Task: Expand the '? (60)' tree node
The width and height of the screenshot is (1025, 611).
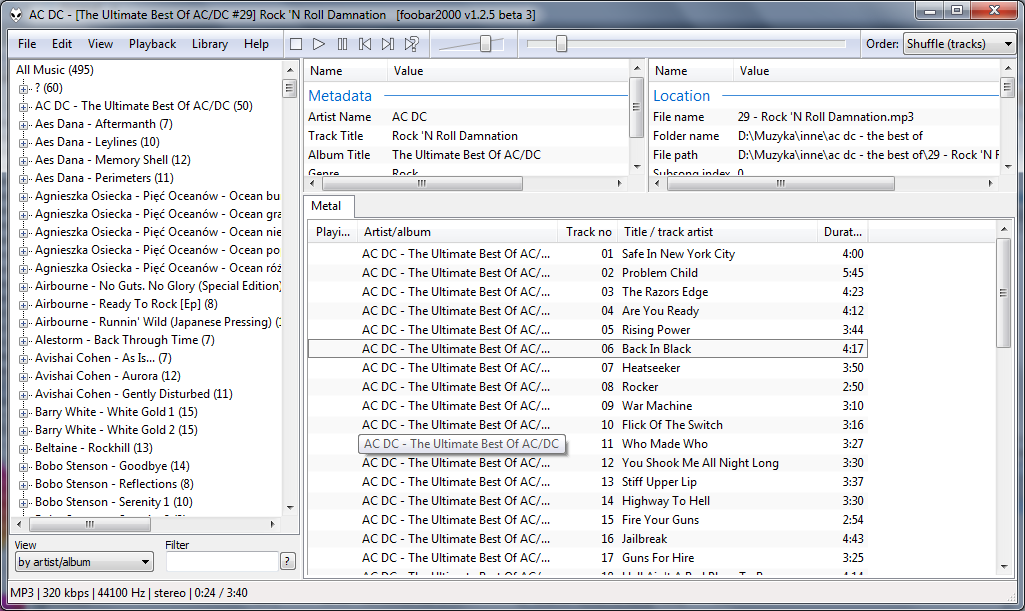Action: click(x=24, y=88)
